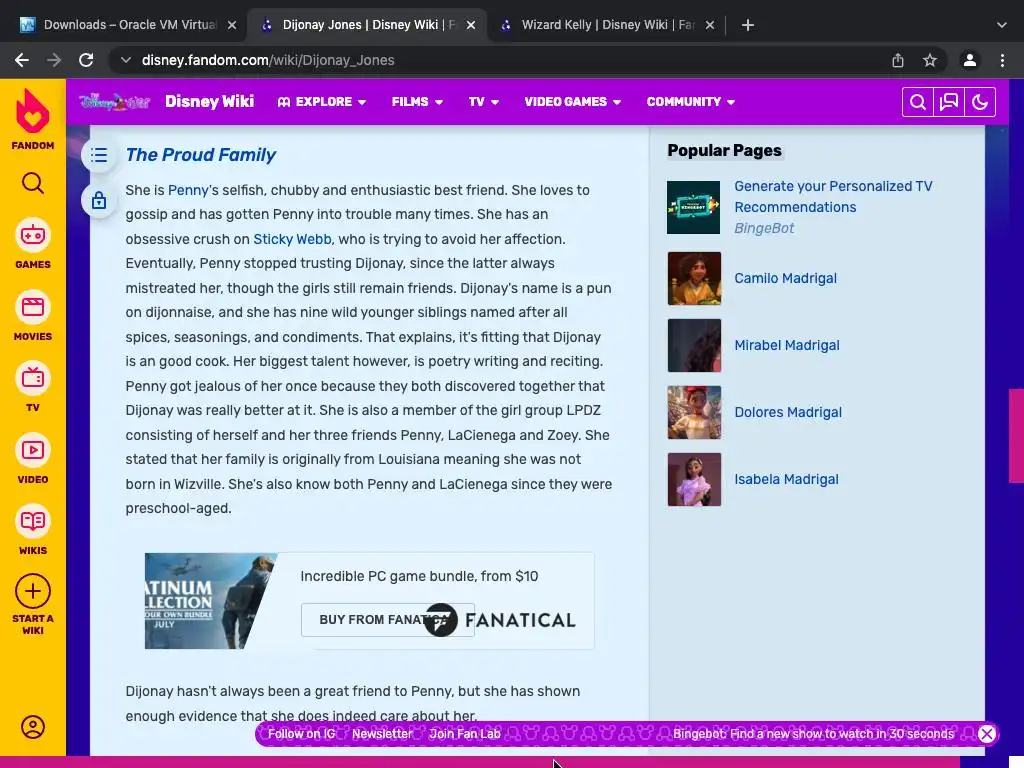
Task: Close the Wizard Kelly tab
Action: coord(710,25)
